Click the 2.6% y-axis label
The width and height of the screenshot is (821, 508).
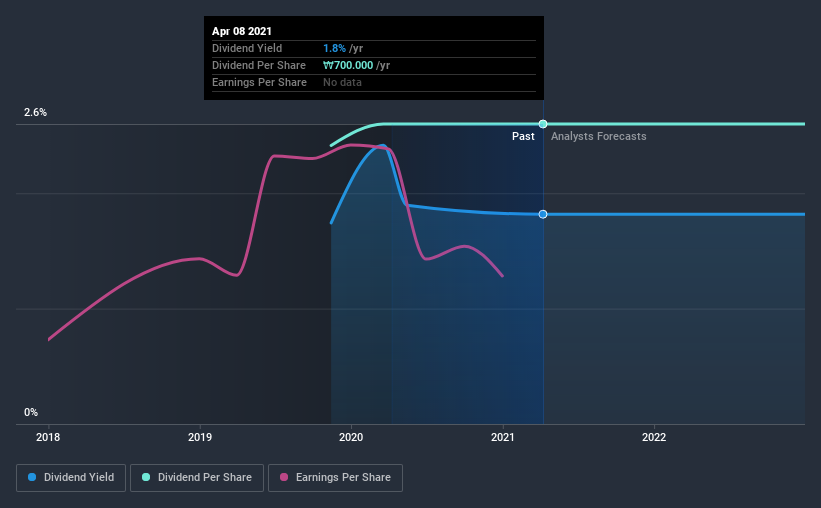pos(36,113)
